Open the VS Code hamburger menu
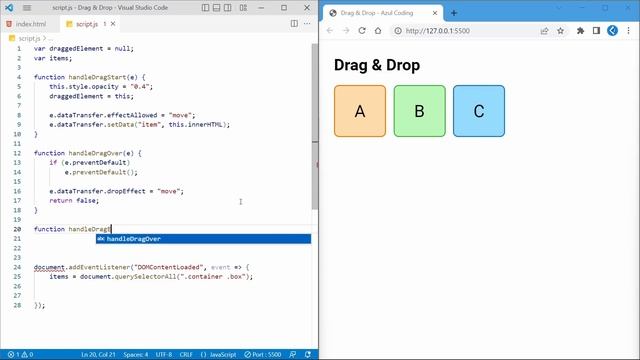640x360 pixels. 27,8
